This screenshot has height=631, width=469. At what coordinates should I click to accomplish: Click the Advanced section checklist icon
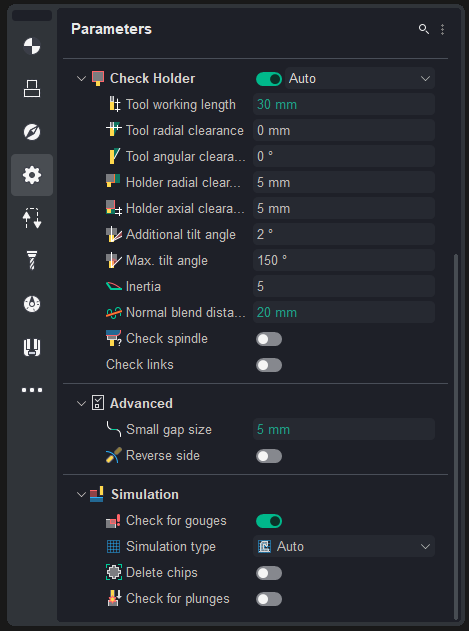click(98, 403)
